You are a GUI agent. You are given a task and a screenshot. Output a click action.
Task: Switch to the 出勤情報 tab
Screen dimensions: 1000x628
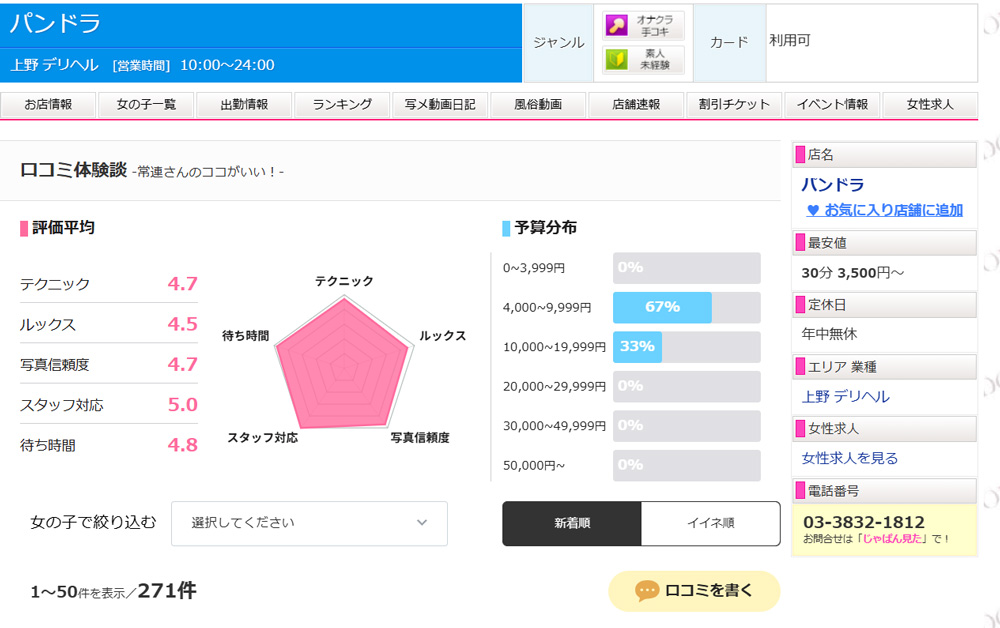(244, 105)
